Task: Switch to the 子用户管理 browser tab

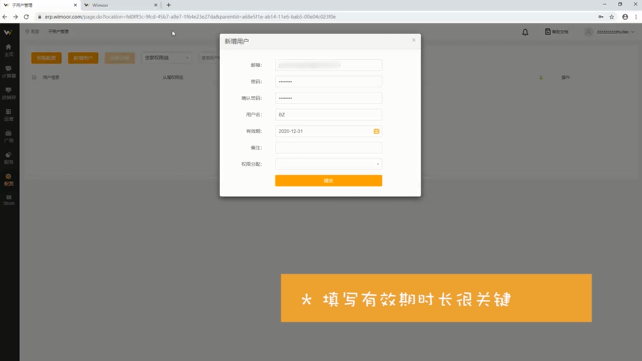Action: click(40, 5)
